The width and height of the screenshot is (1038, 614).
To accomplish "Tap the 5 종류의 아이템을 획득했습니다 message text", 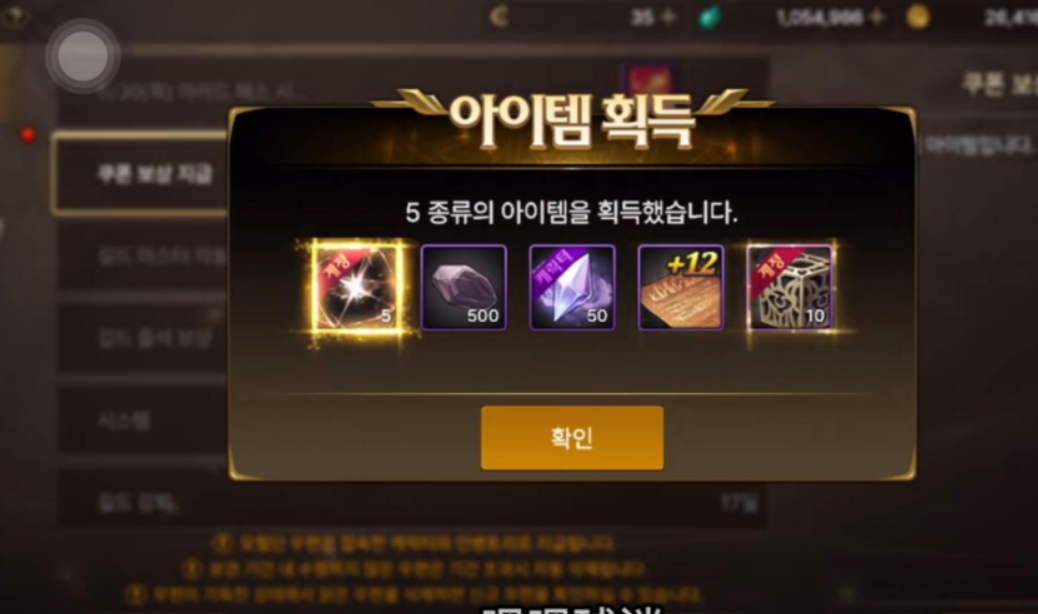I will tap(572, 212).
